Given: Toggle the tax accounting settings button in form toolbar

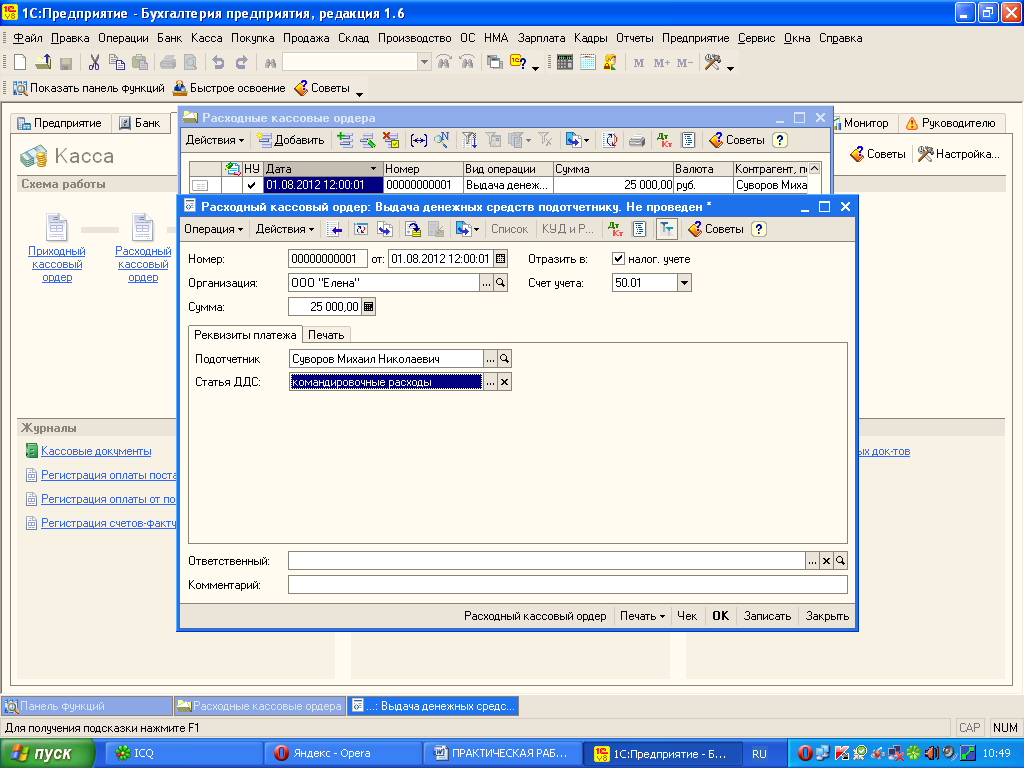Looking at the screenshot, I should [666, 229].
